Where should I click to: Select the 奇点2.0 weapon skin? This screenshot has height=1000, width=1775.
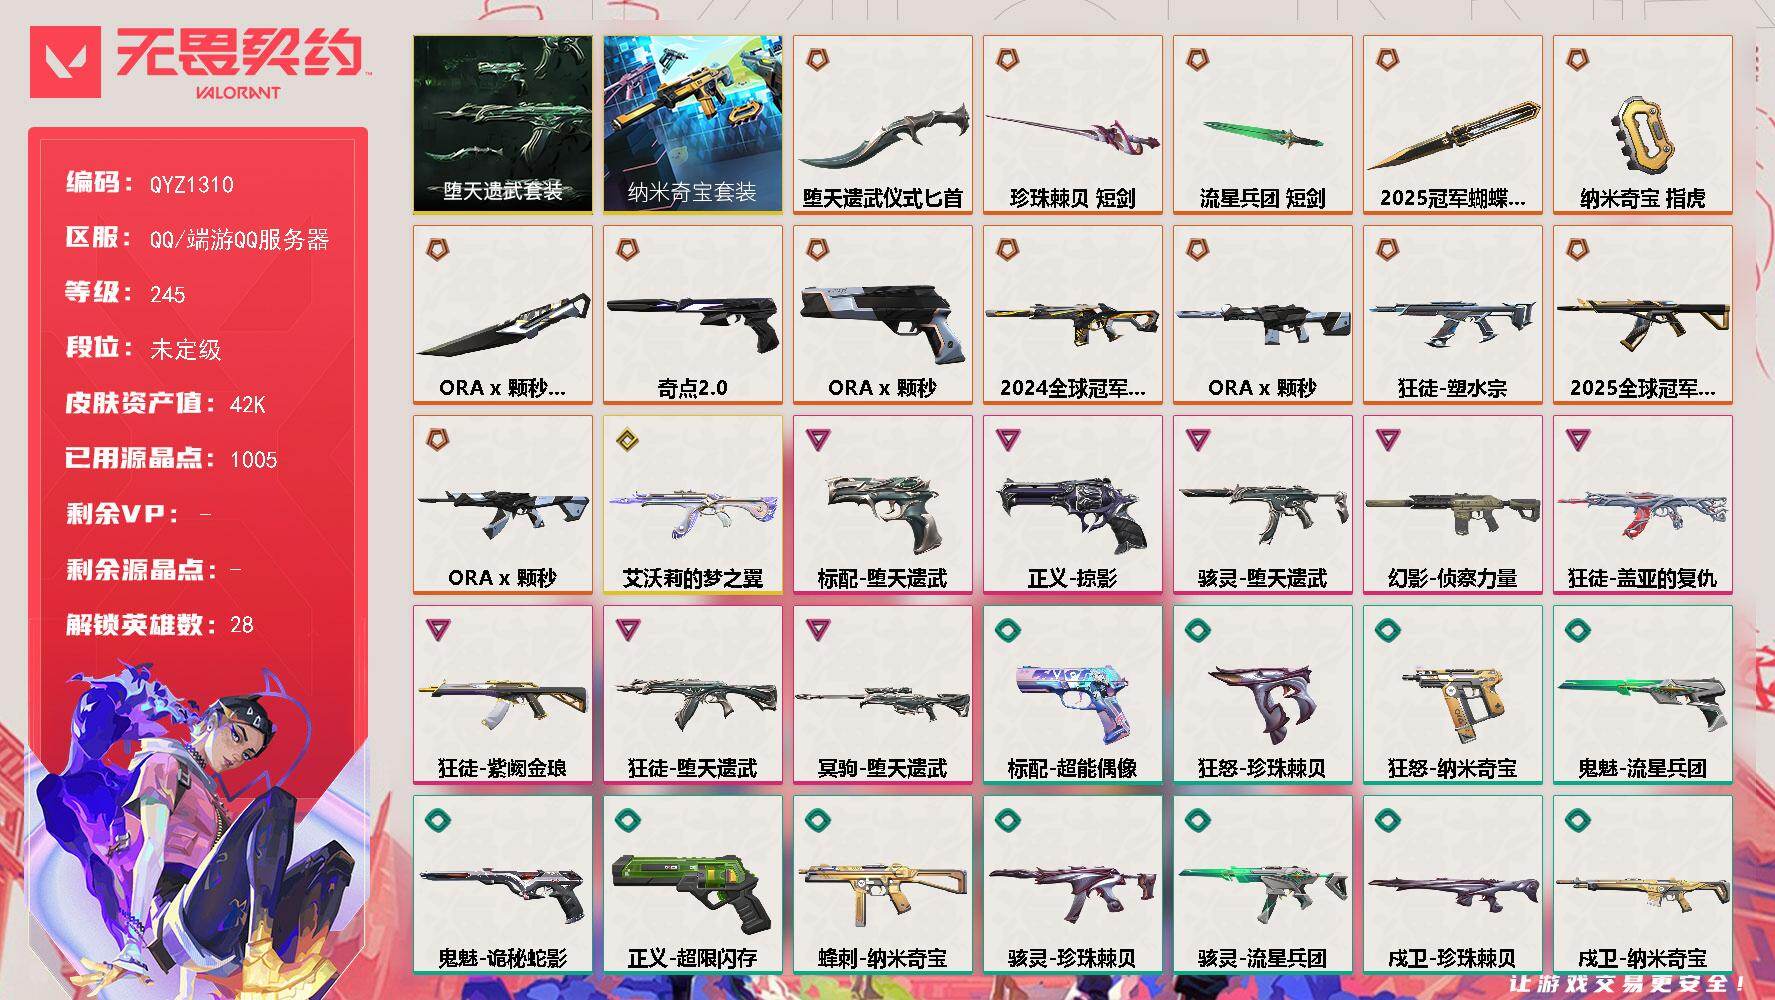click(x=692, y=314)
